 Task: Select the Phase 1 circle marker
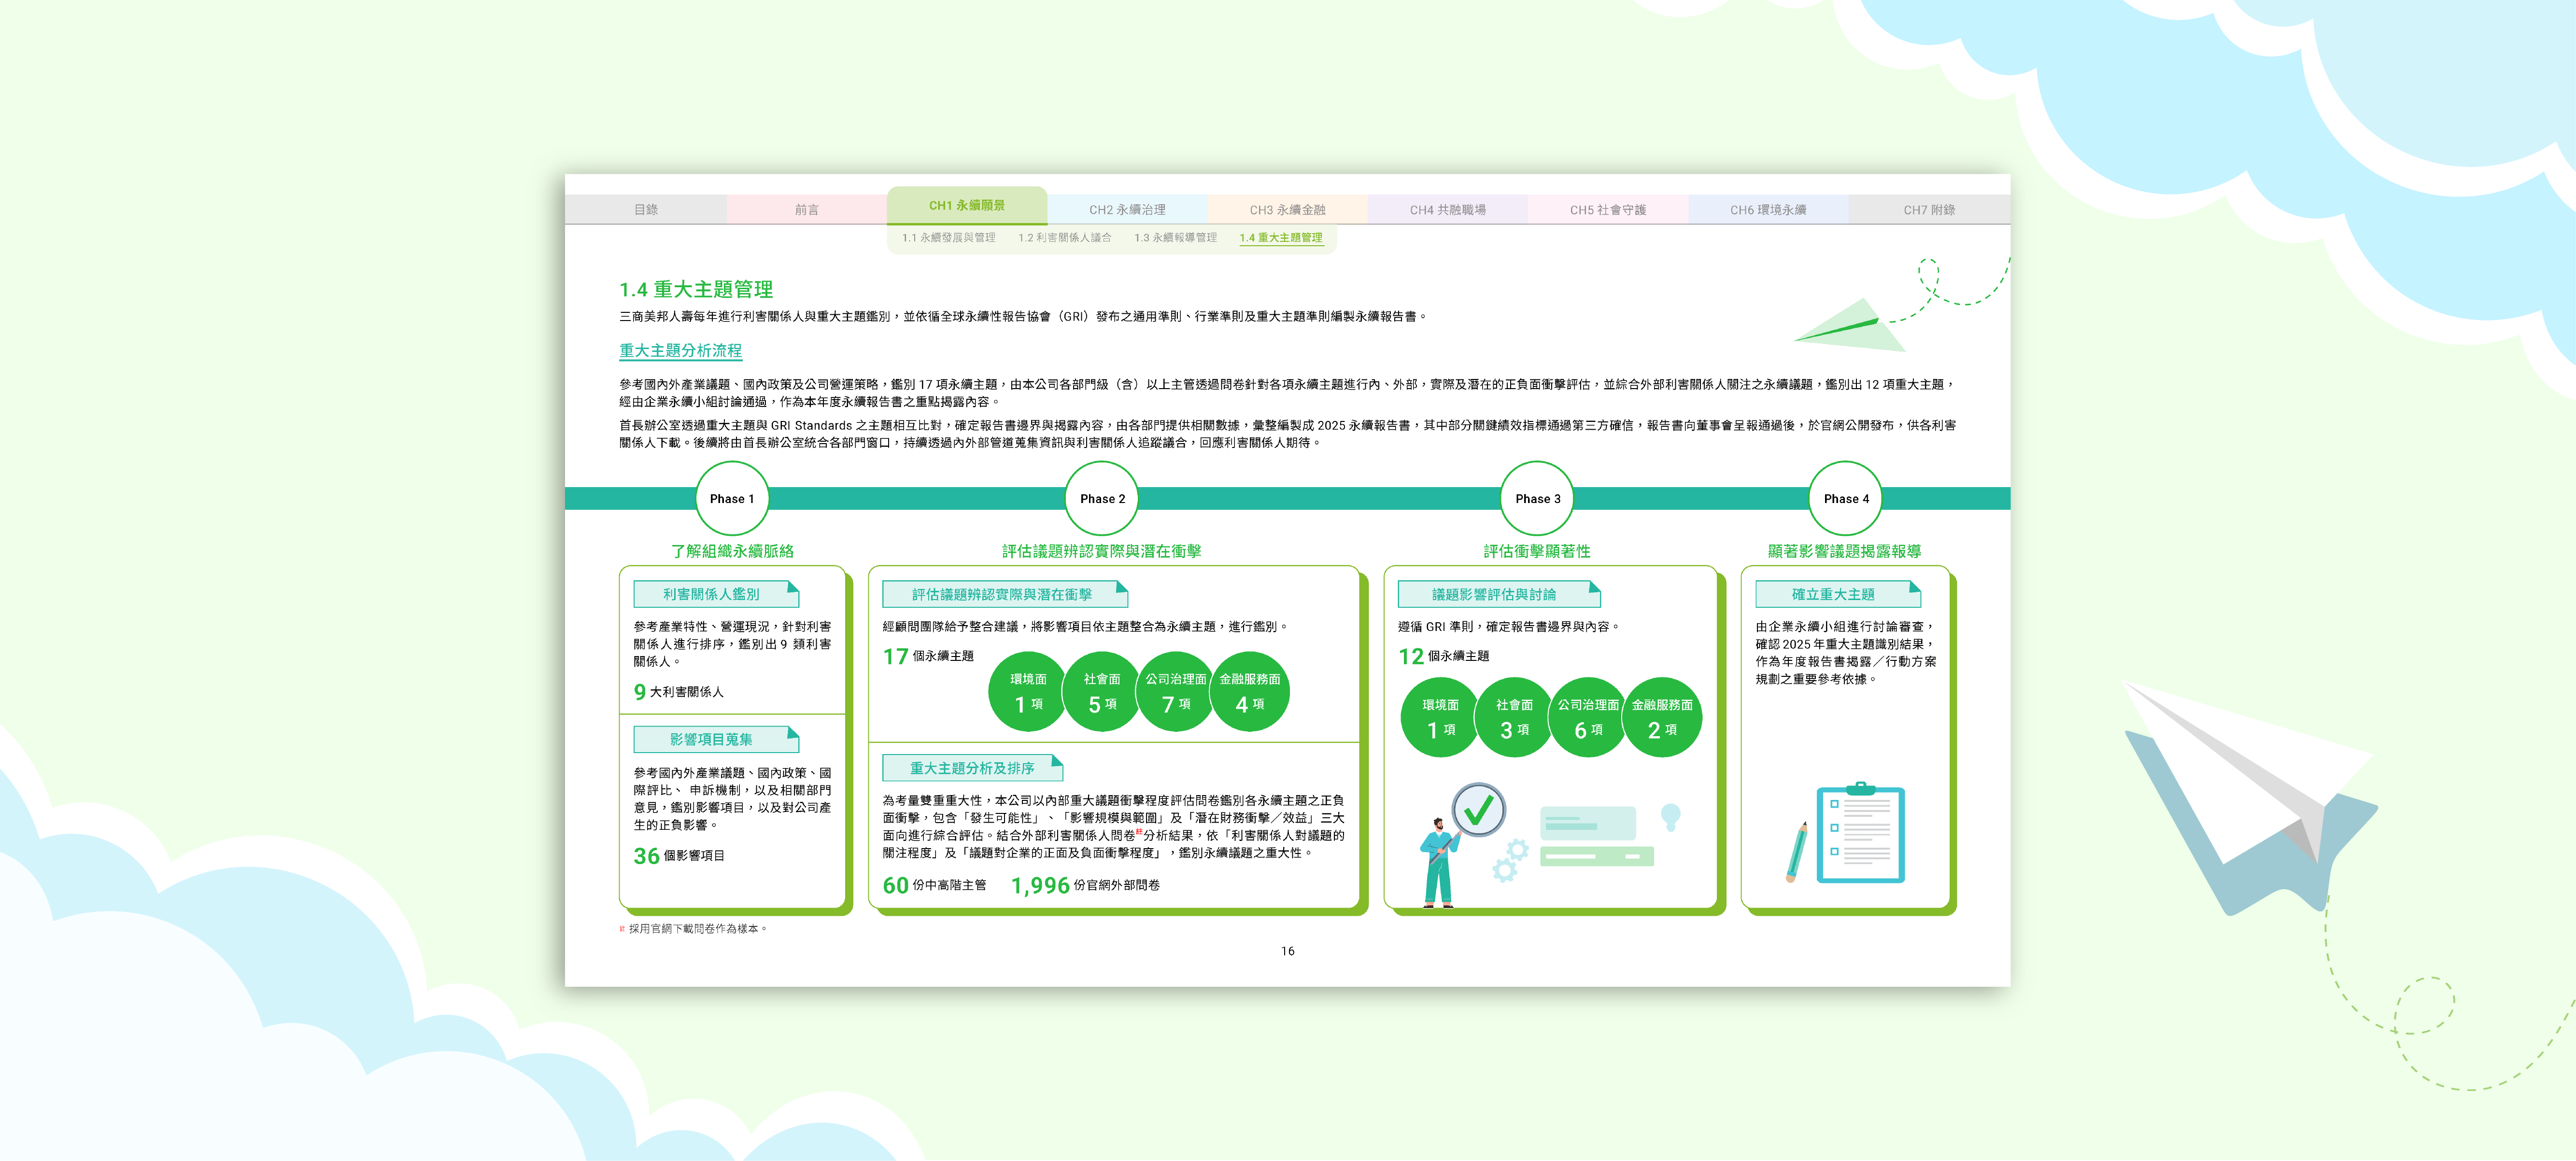coord(732,498)
